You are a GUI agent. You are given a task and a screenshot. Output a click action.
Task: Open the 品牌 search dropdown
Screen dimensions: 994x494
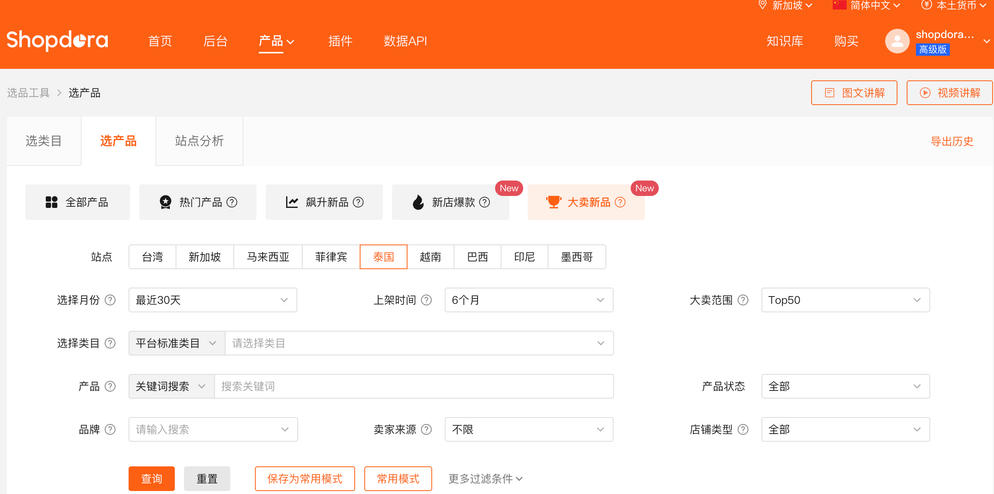point(212,429)
